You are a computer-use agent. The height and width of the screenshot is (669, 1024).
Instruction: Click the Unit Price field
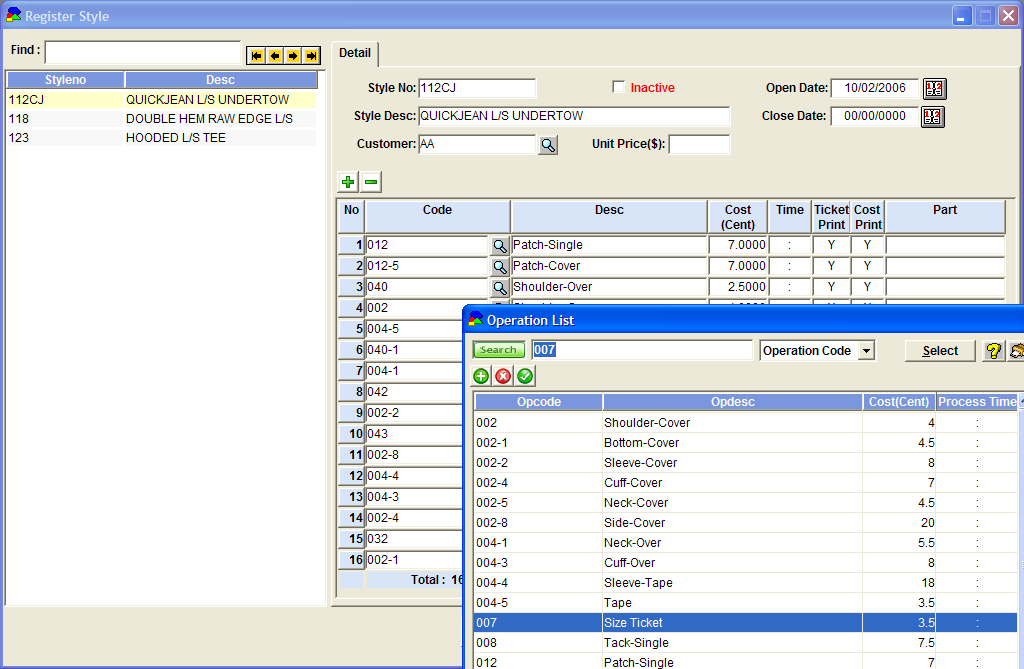pos(699,144)
